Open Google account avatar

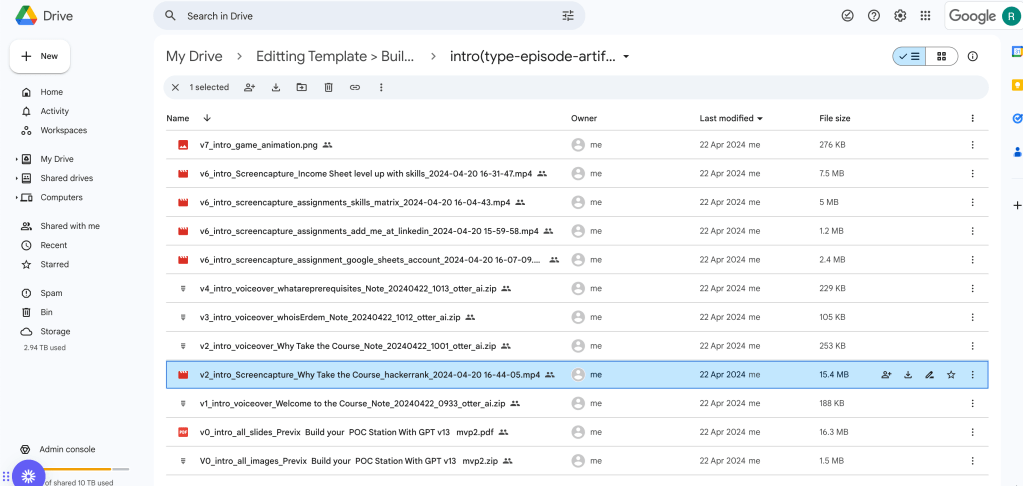tap(1009, 16)
